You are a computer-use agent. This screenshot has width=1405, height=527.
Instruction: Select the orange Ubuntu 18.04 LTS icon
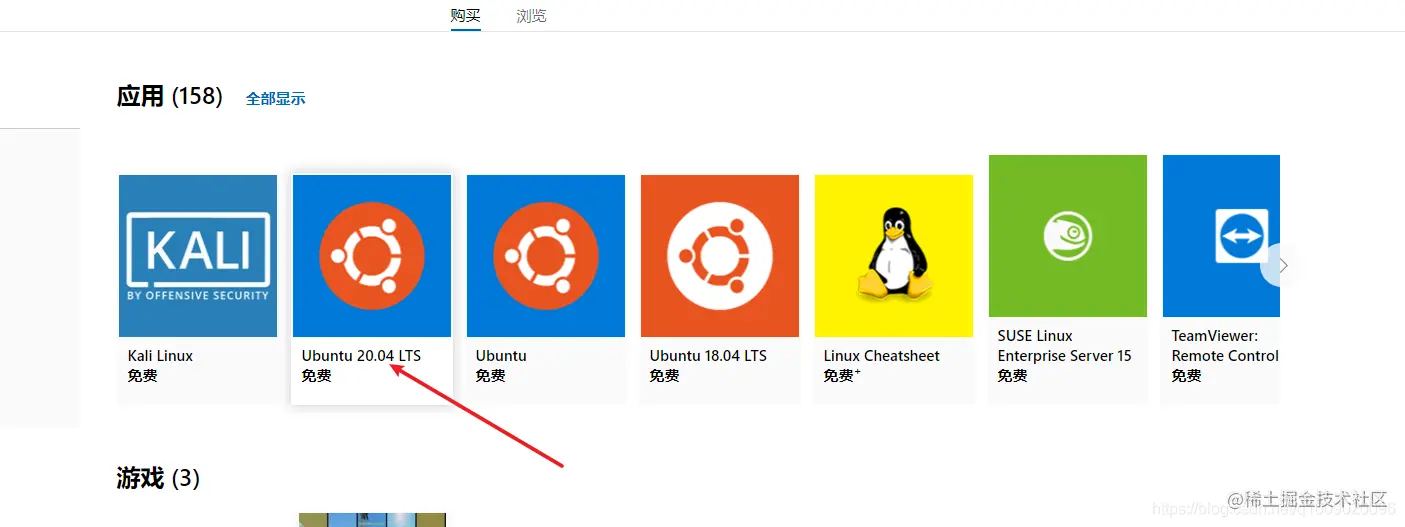click(x=720, y=256)
